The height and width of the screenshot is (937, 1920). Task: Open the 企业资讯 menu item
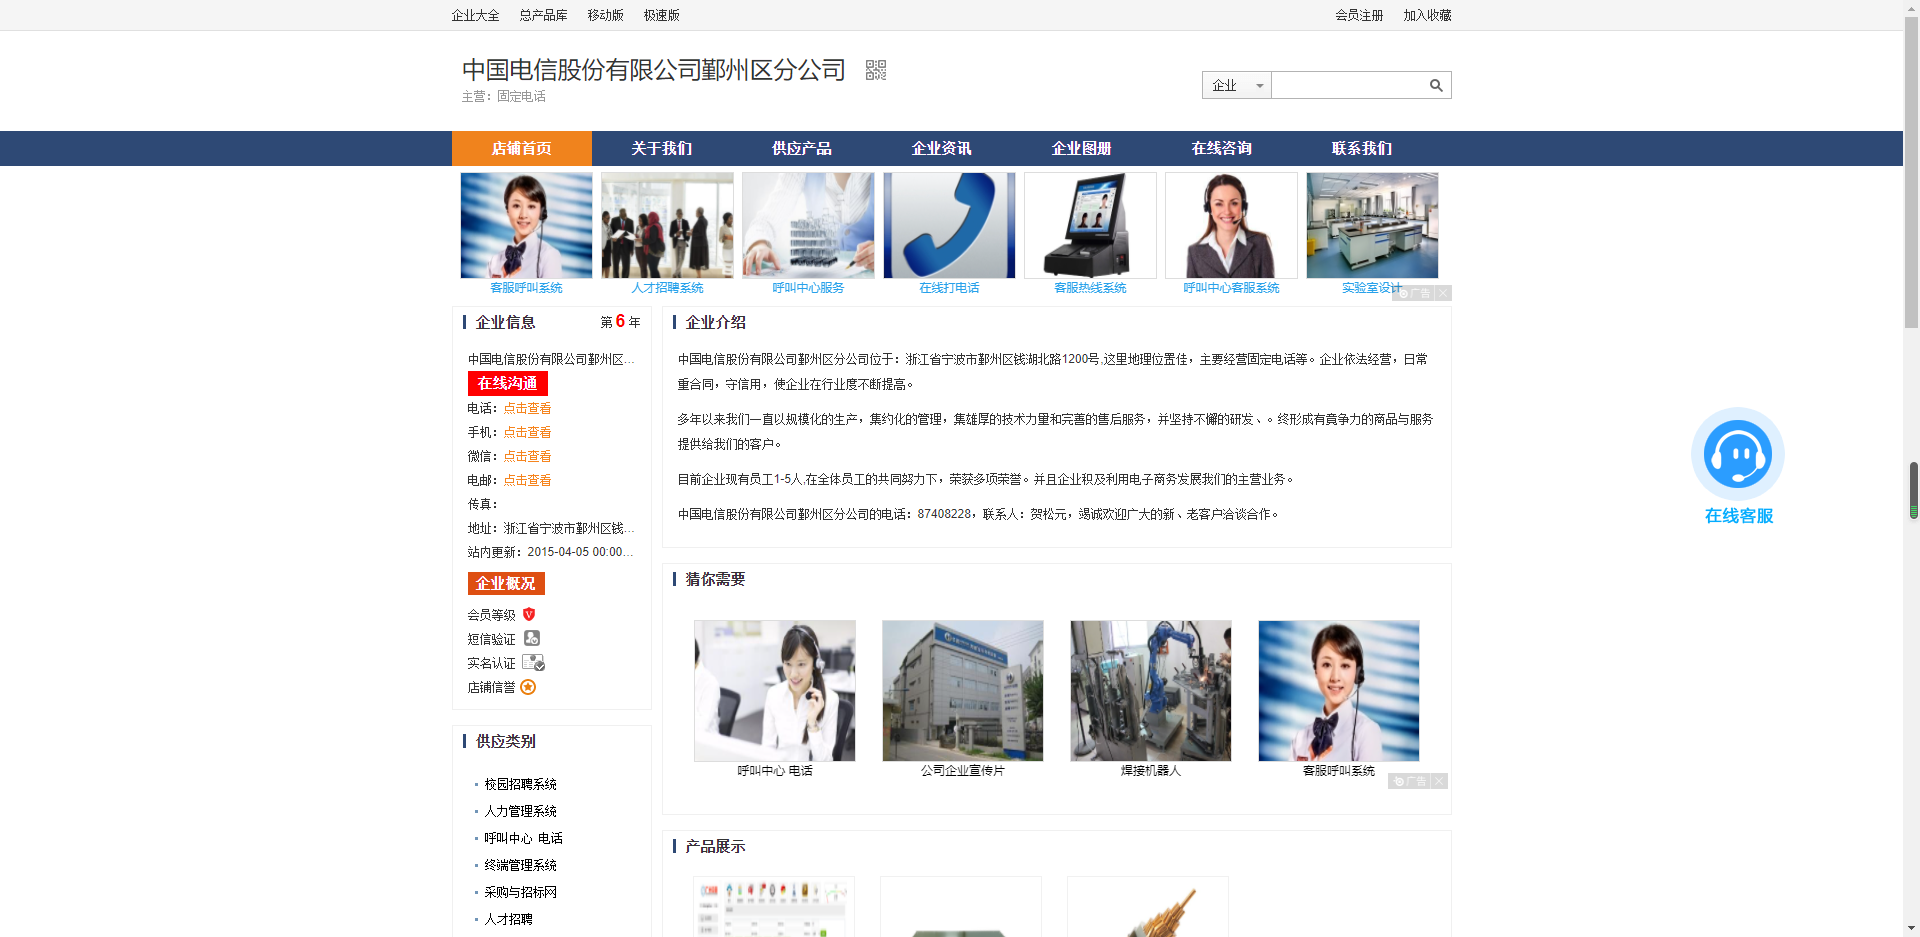pyautogui.click(x=942, y=148)
